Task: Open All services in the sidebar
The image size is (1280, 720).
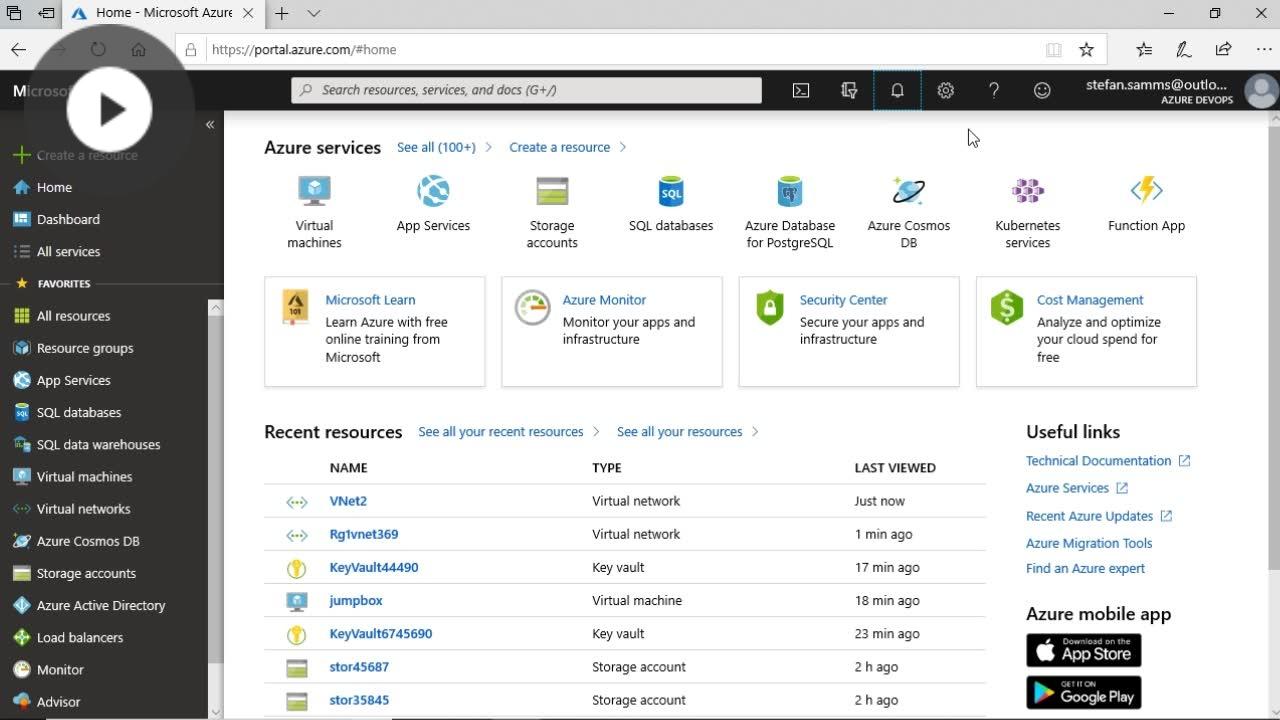Action: point(68,251)
